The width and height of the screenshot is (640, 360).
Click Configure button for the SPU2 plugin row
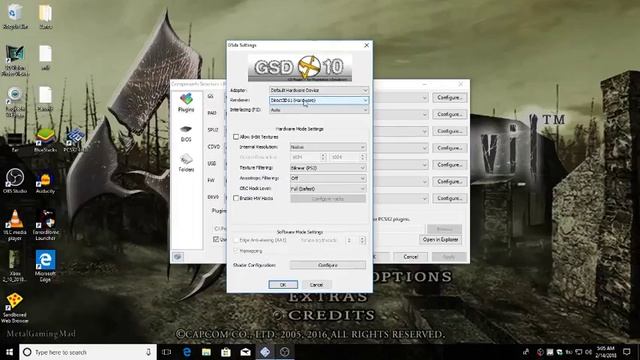click(x=449, y=131)
